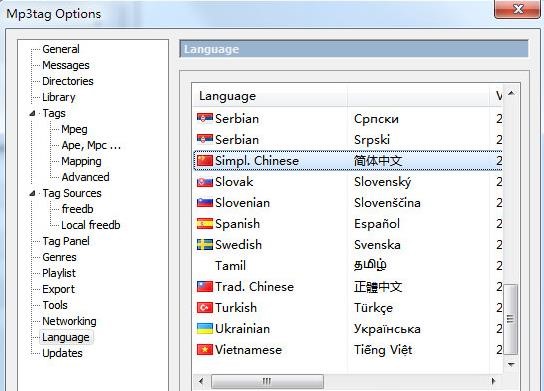Close the Mp3tag Options dialog
The width and height of the screenshot is (544, 391).
[518, 9]
